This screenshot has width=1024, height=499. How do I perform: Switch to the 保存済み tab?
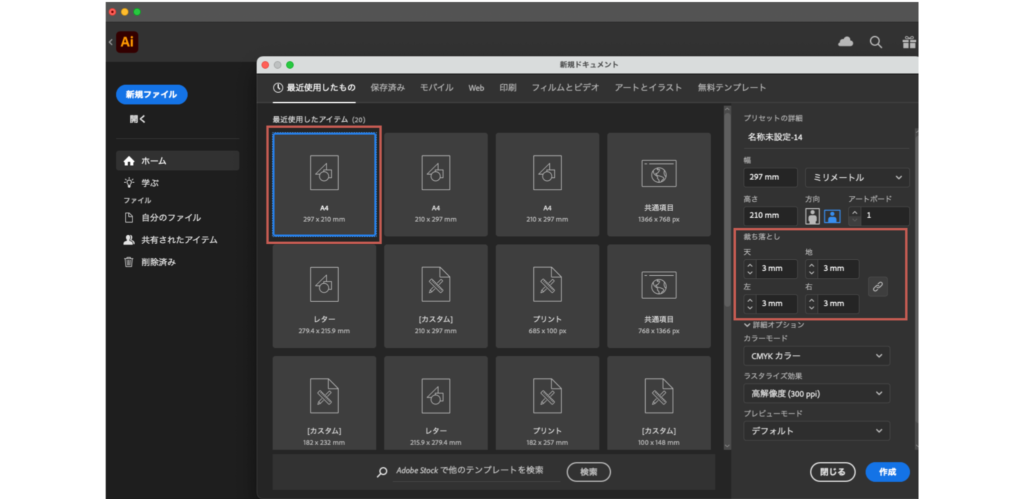click(387, 88)
